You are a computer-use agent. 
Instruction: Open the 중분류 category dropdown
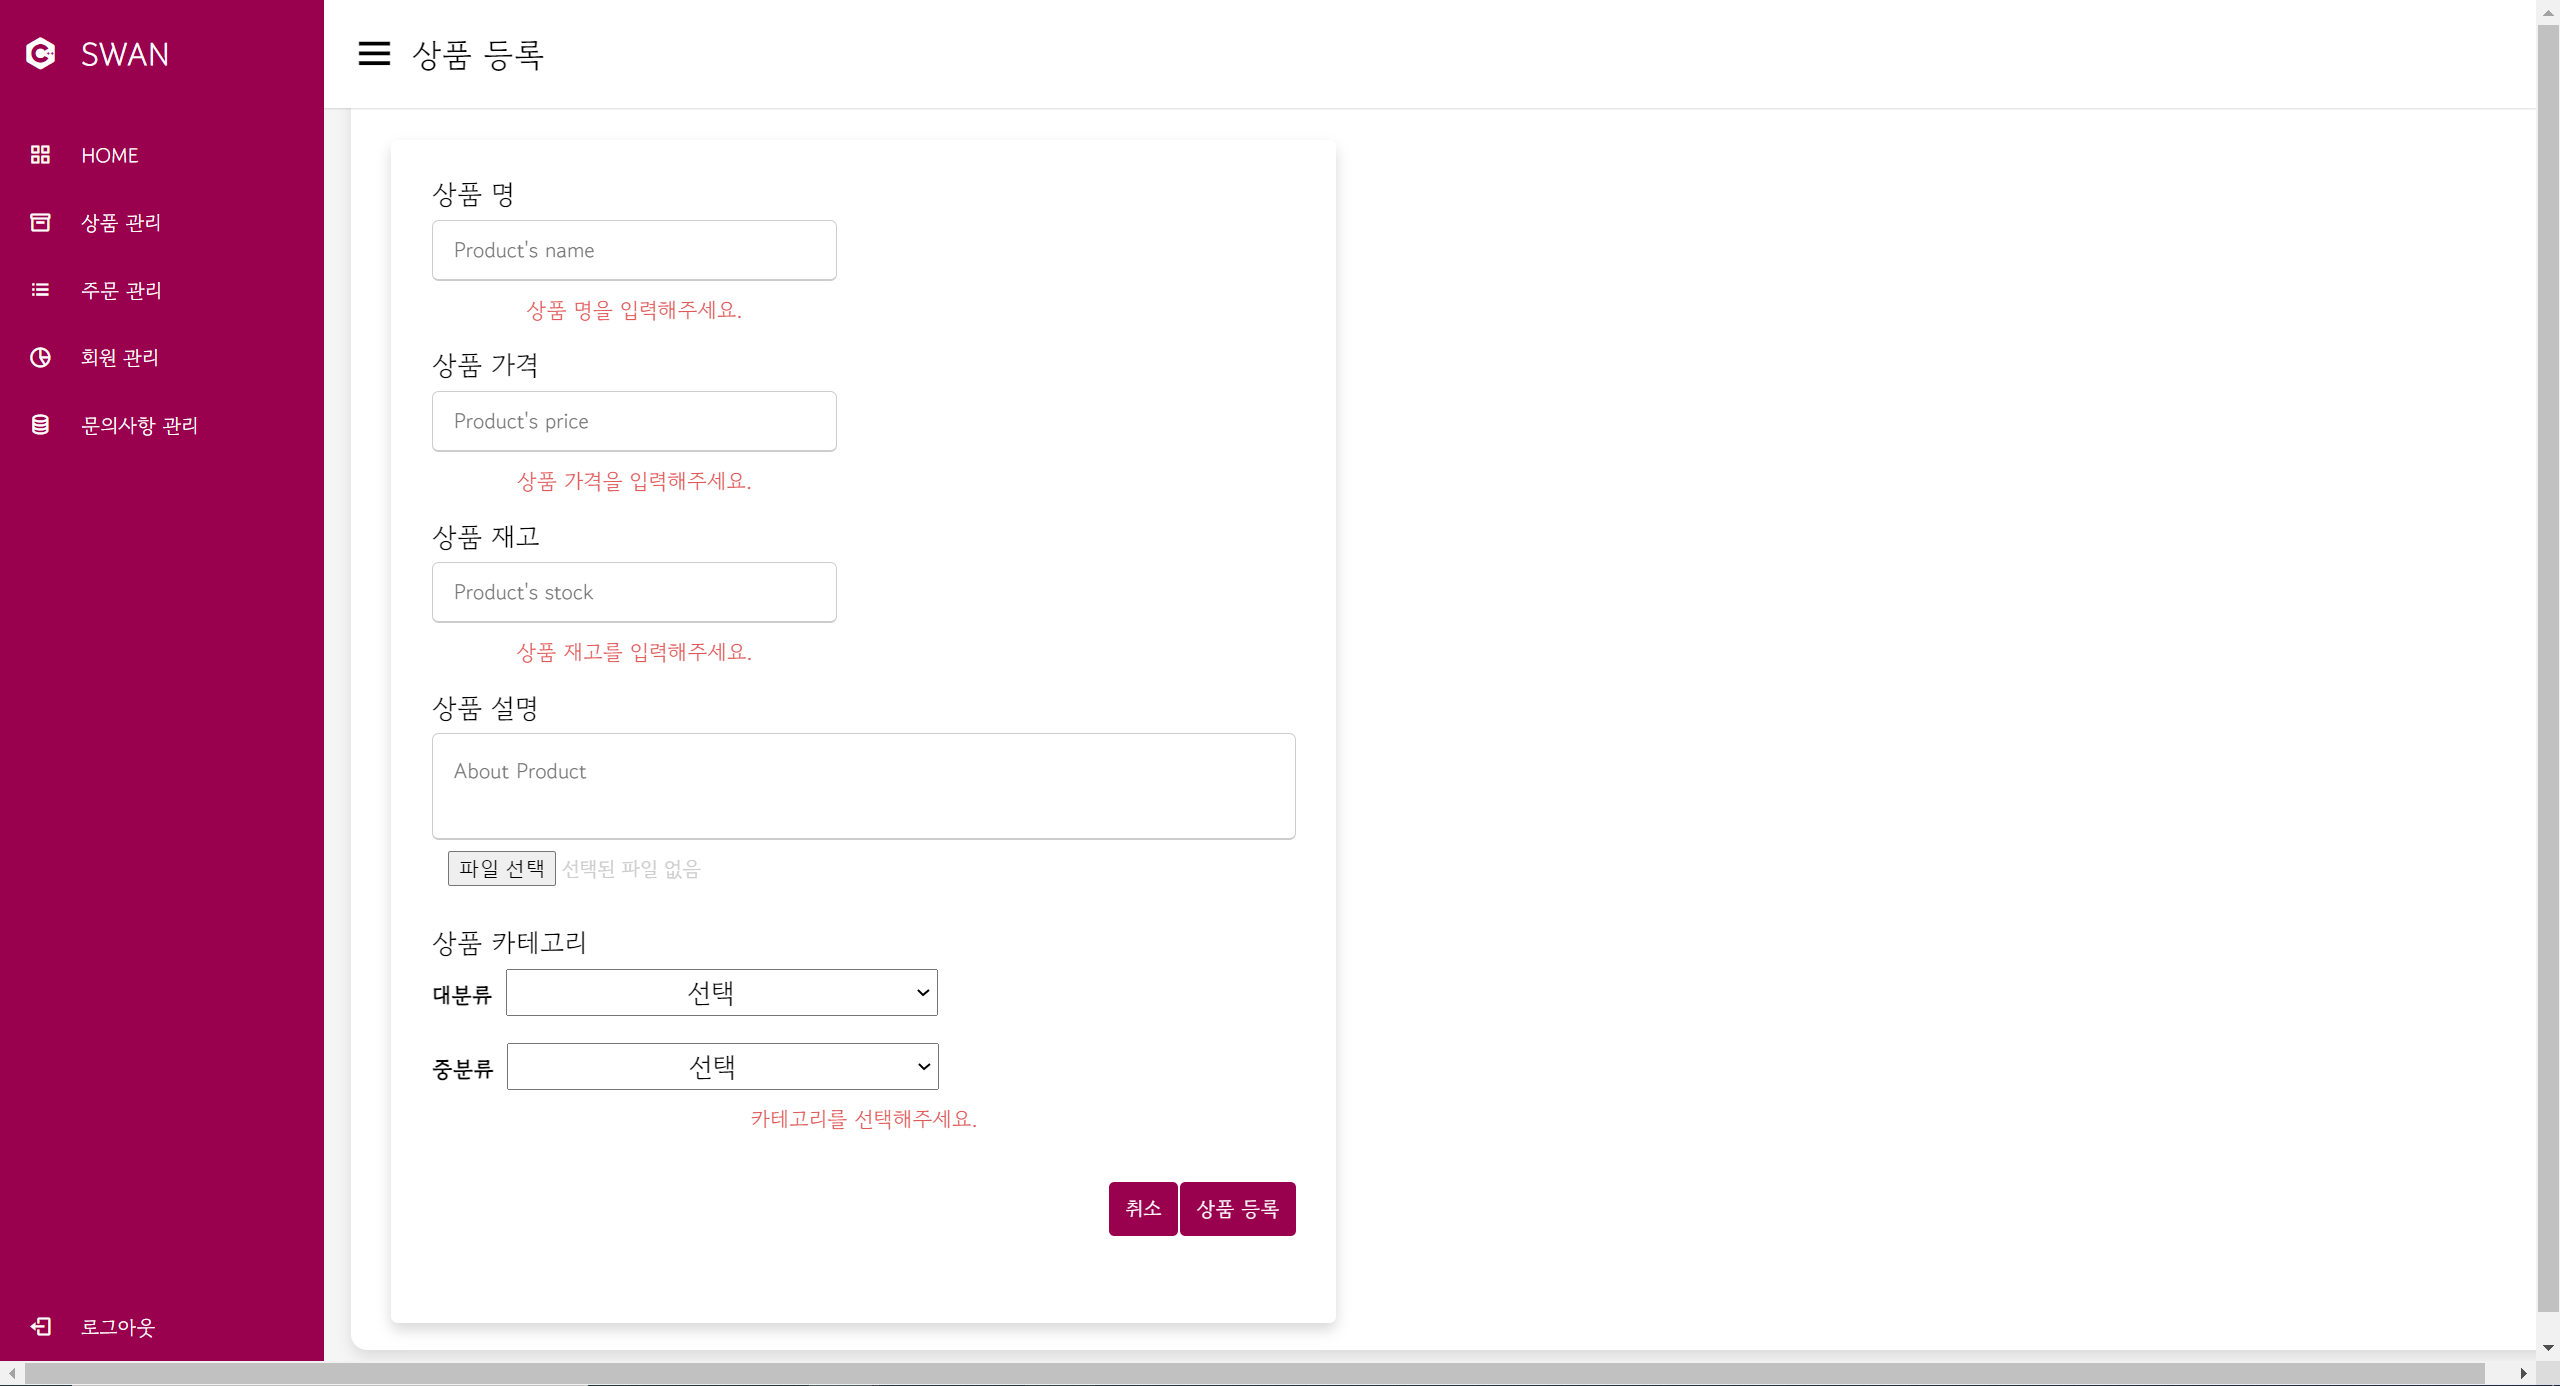(722, 1067)
